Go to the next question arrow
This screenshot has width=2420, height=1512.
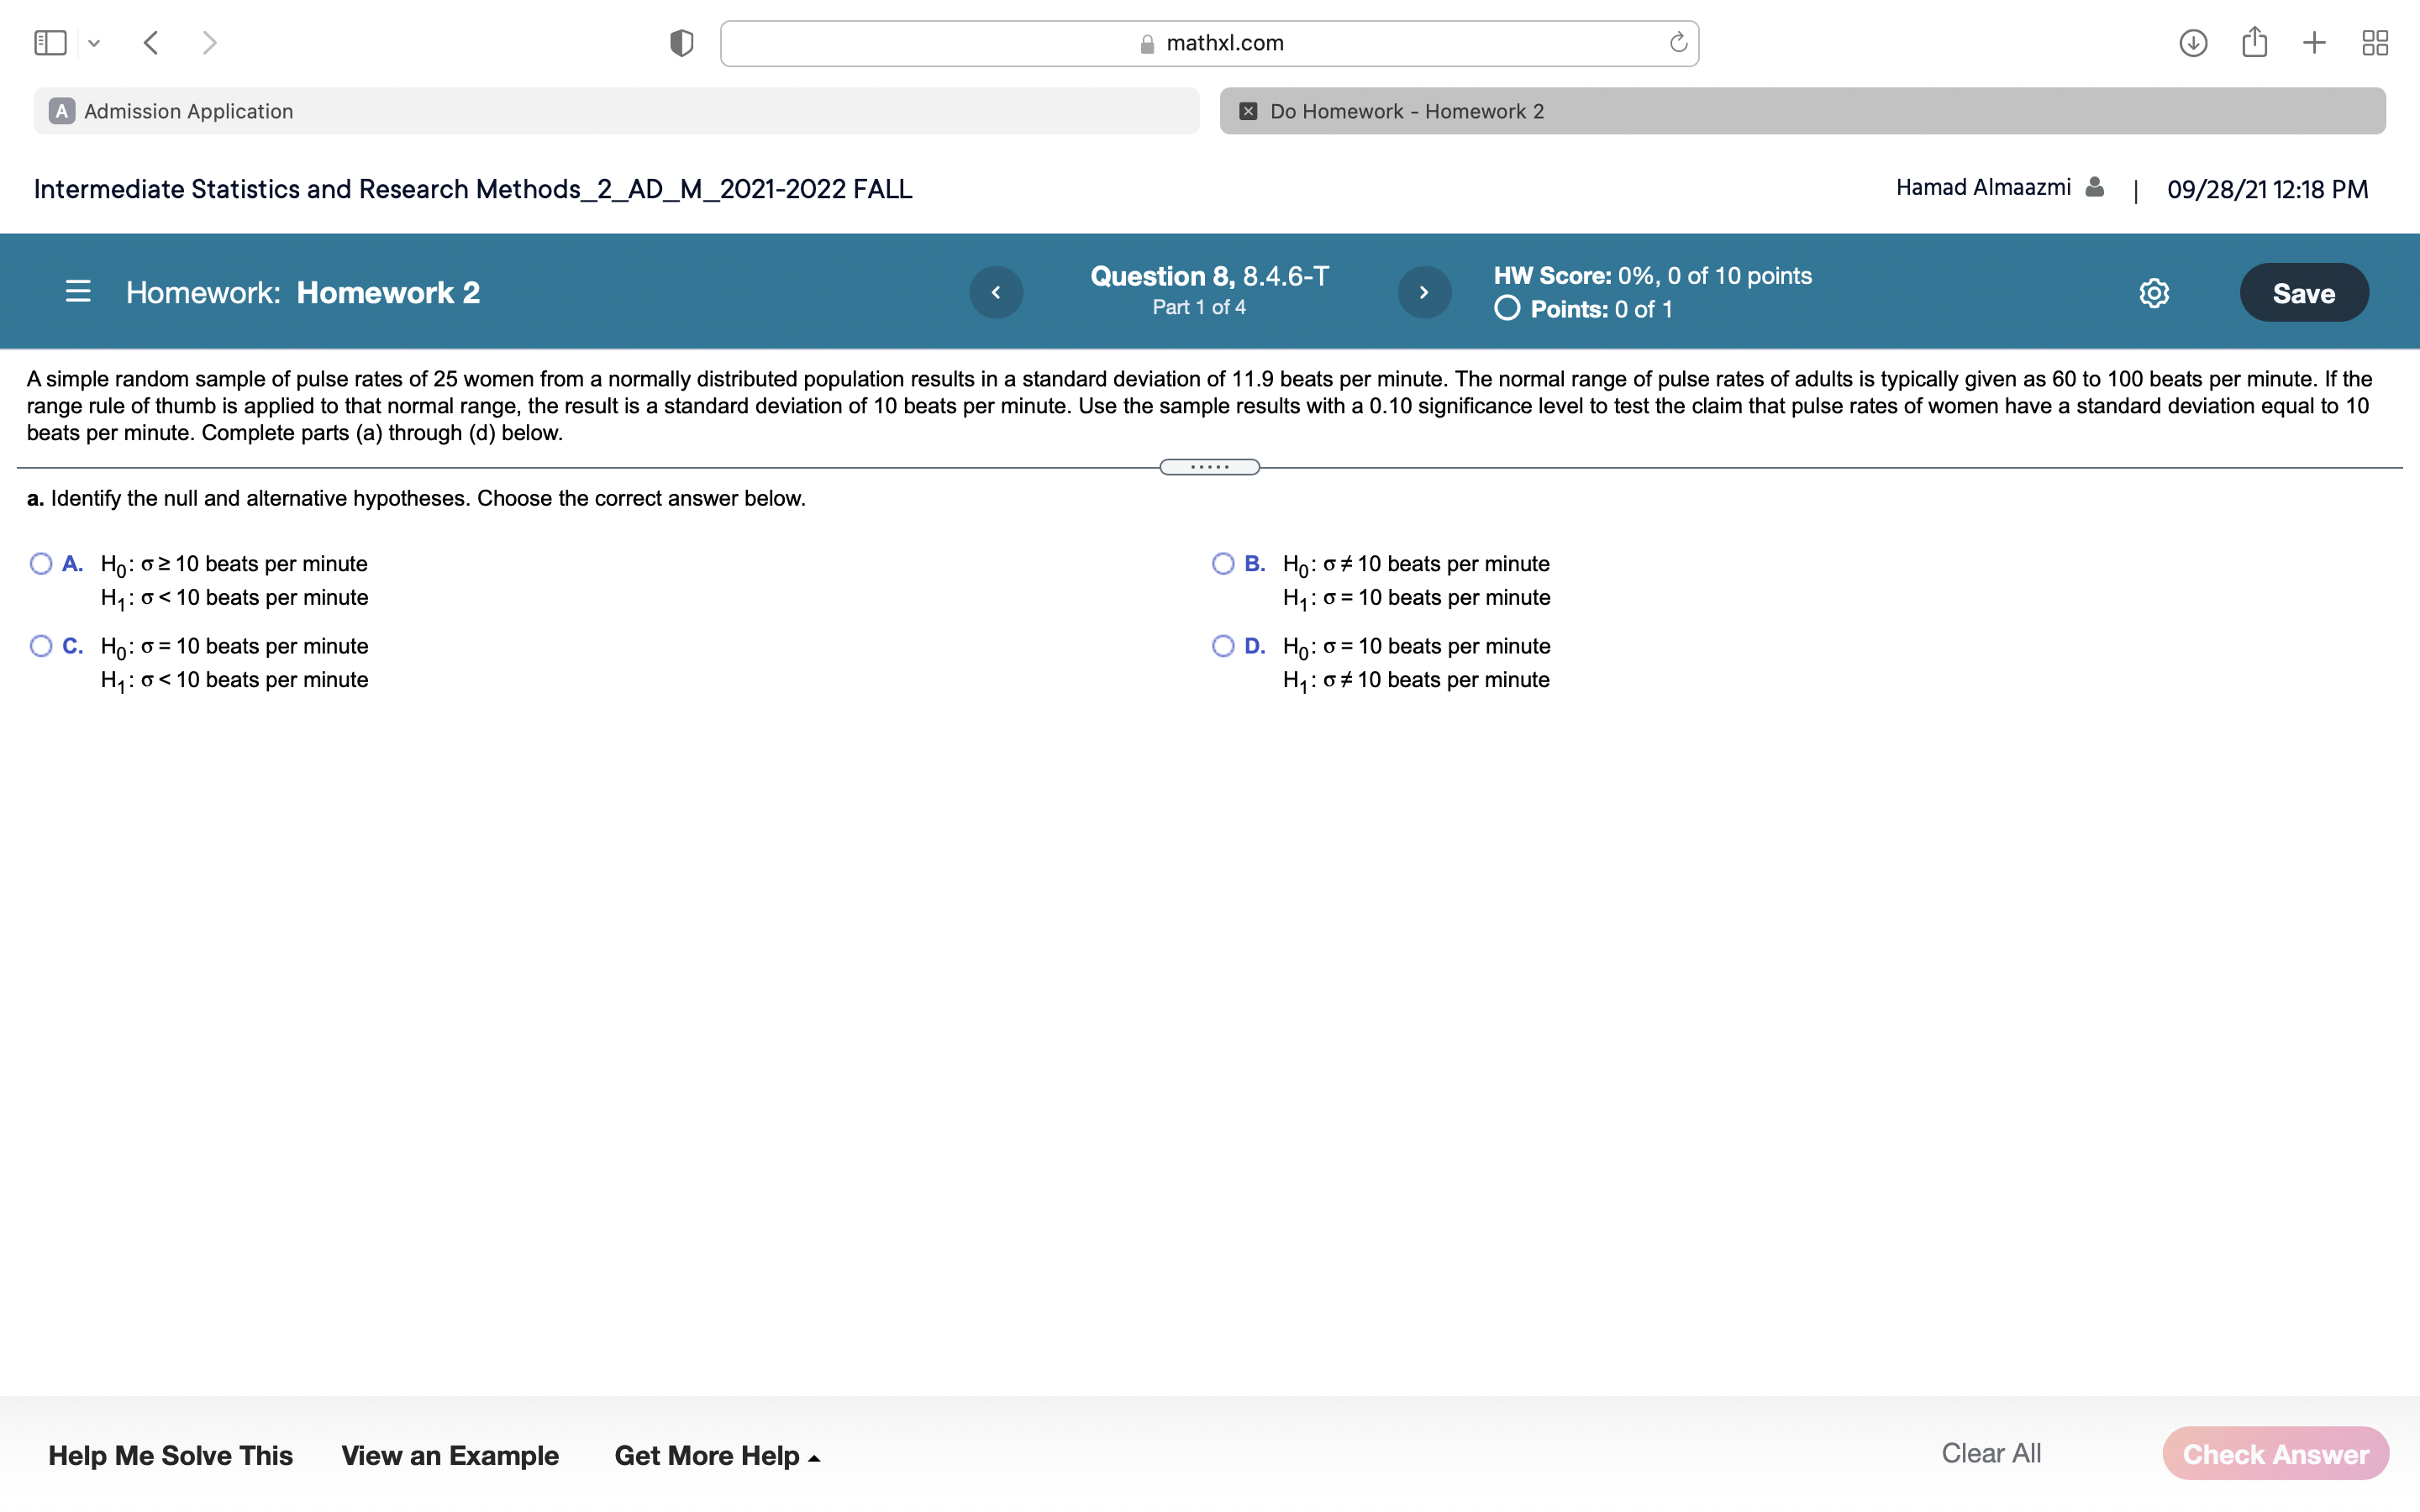point(1424,292)
